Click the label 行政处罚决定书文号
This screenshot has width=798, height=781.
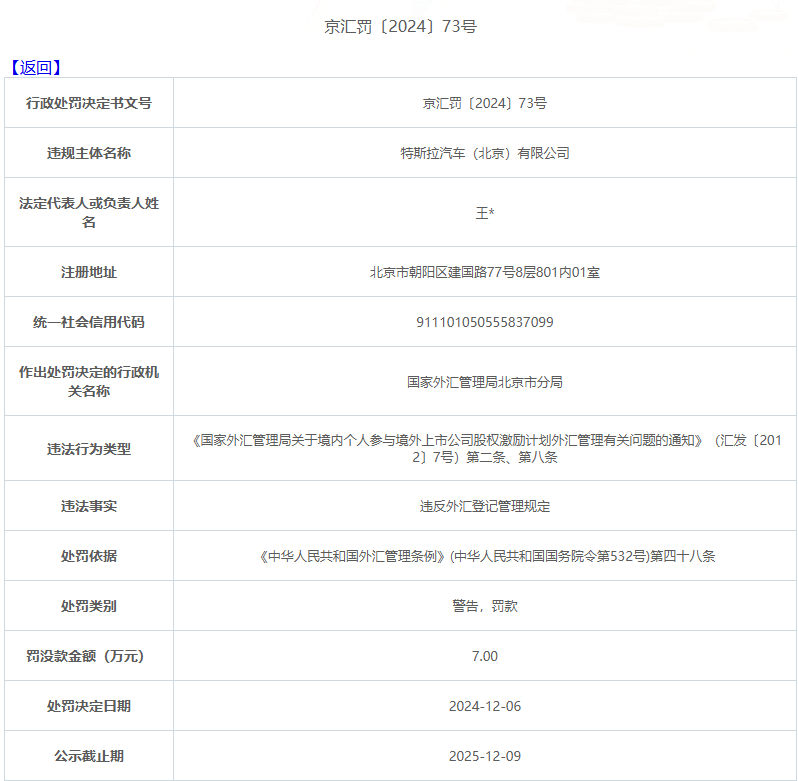point(89,103)
